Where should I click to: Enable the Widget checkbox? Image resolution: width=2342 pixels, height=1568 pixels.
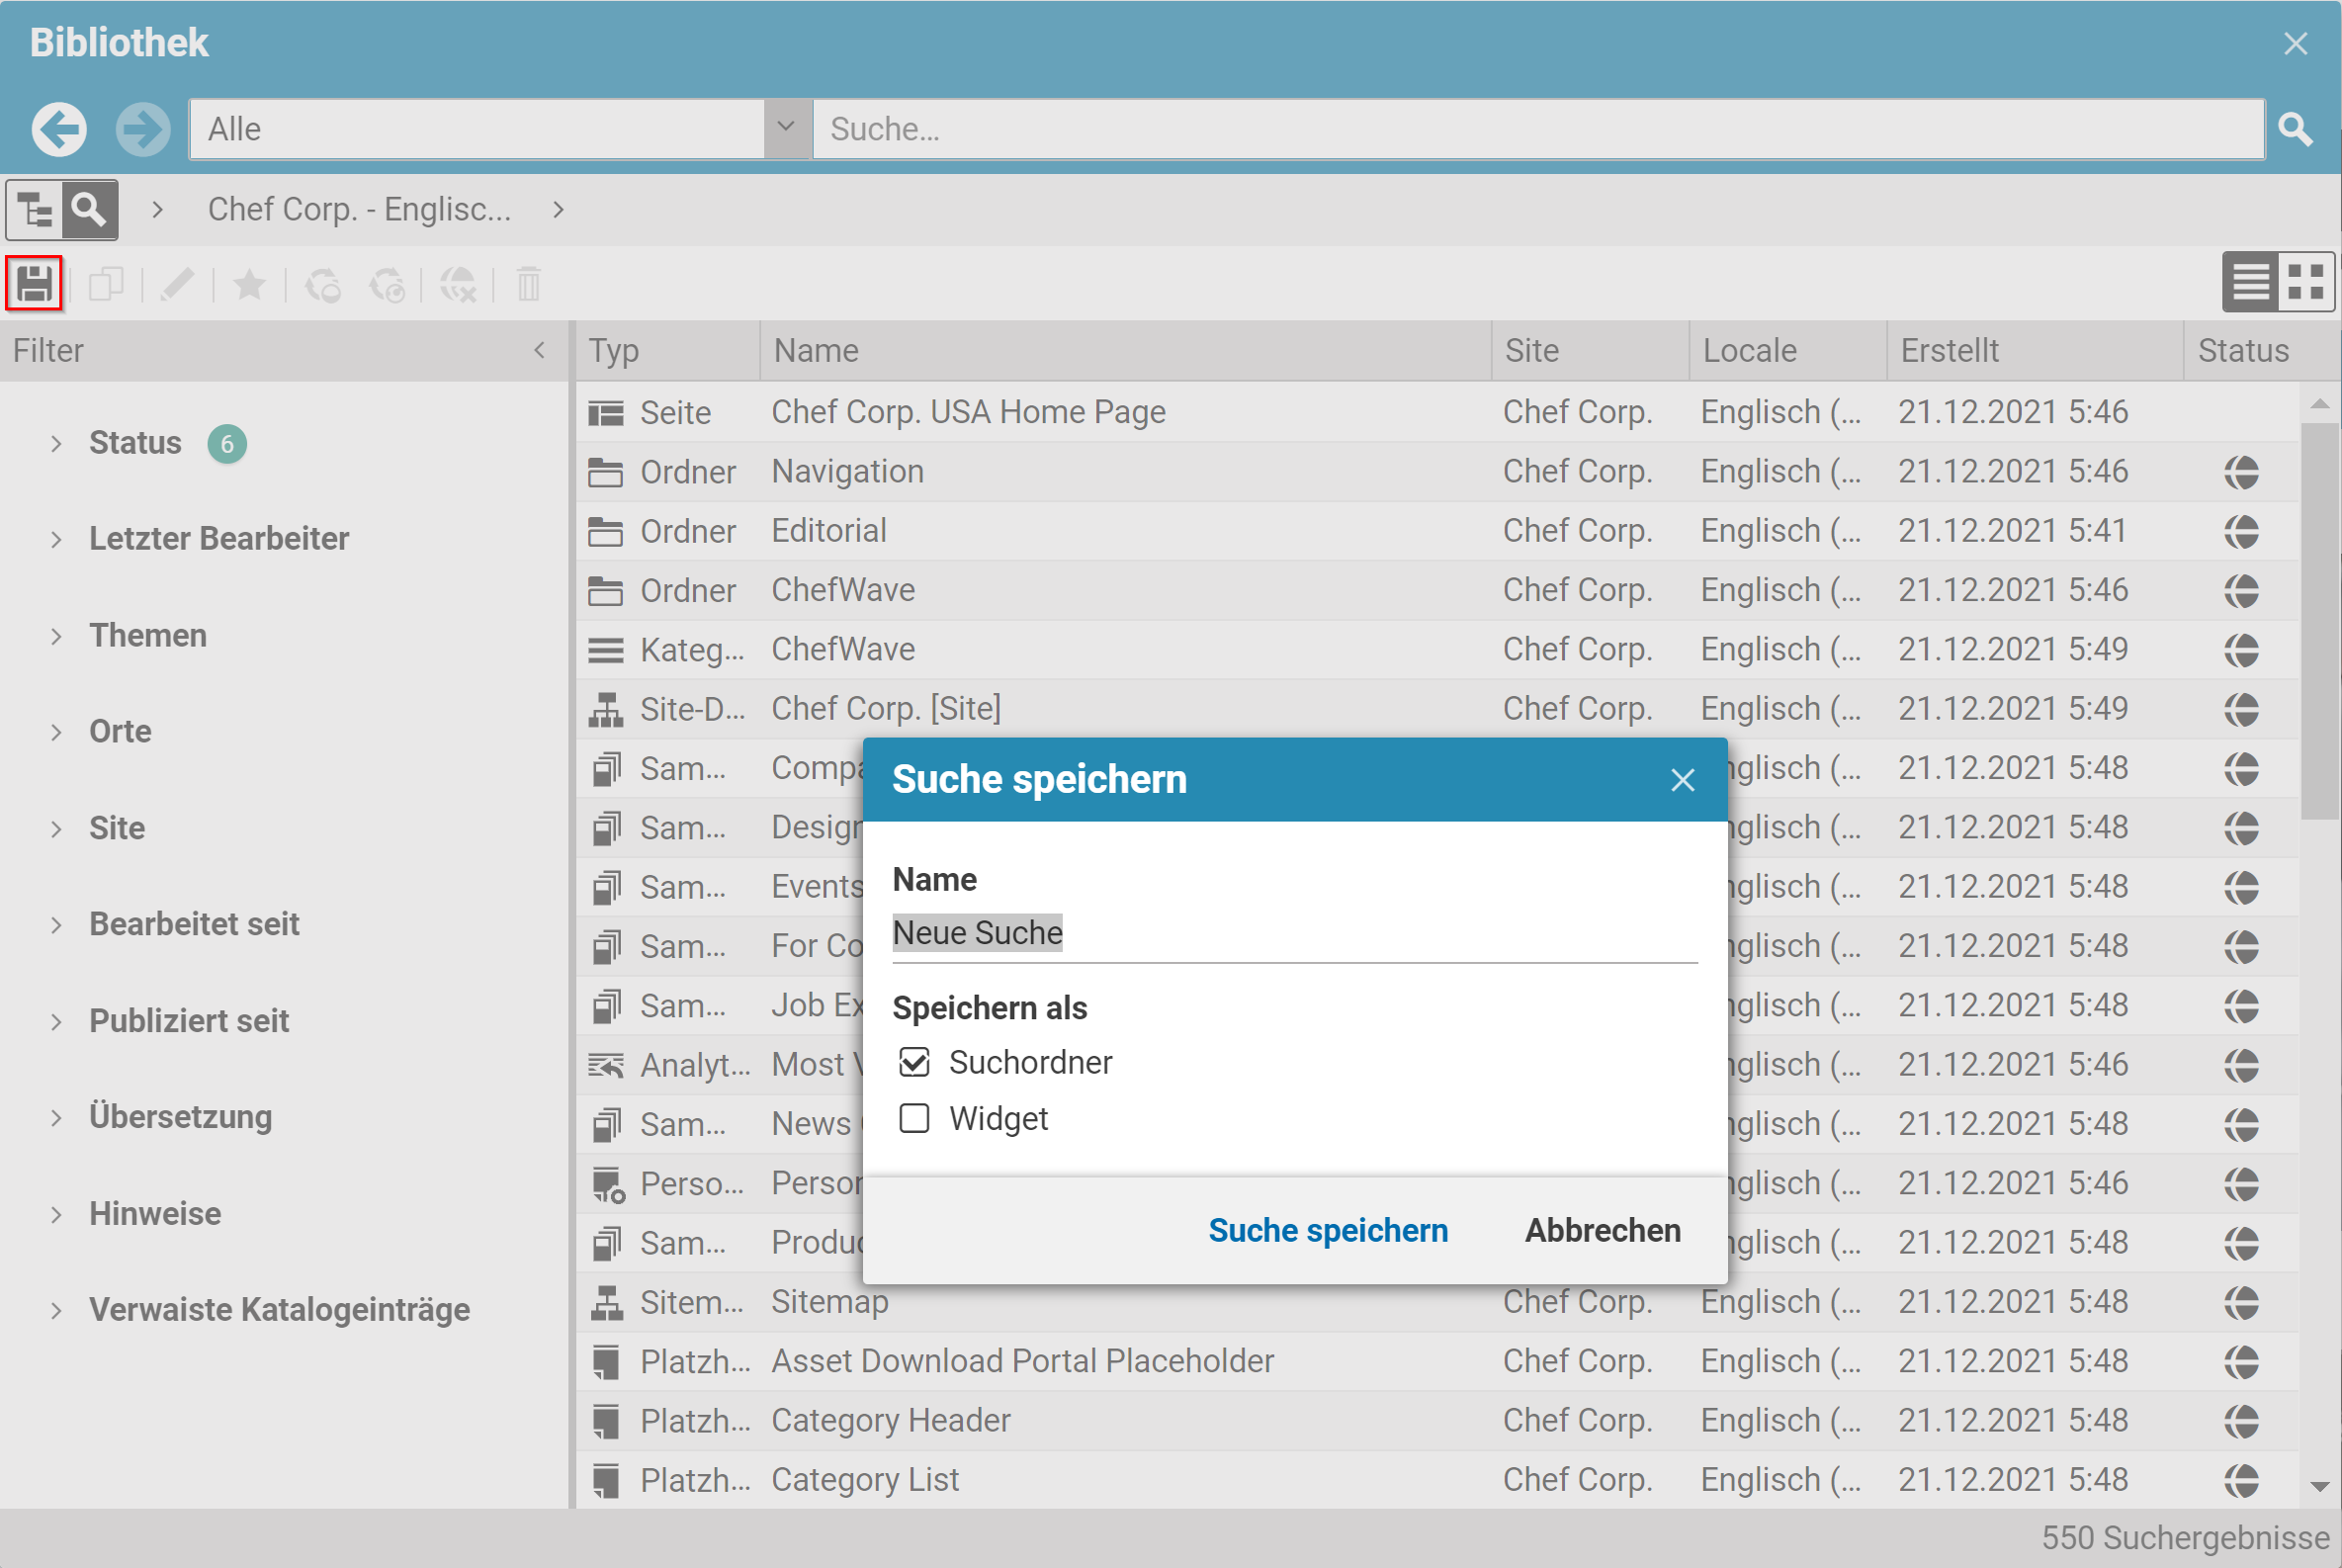tap(914, 1118)
